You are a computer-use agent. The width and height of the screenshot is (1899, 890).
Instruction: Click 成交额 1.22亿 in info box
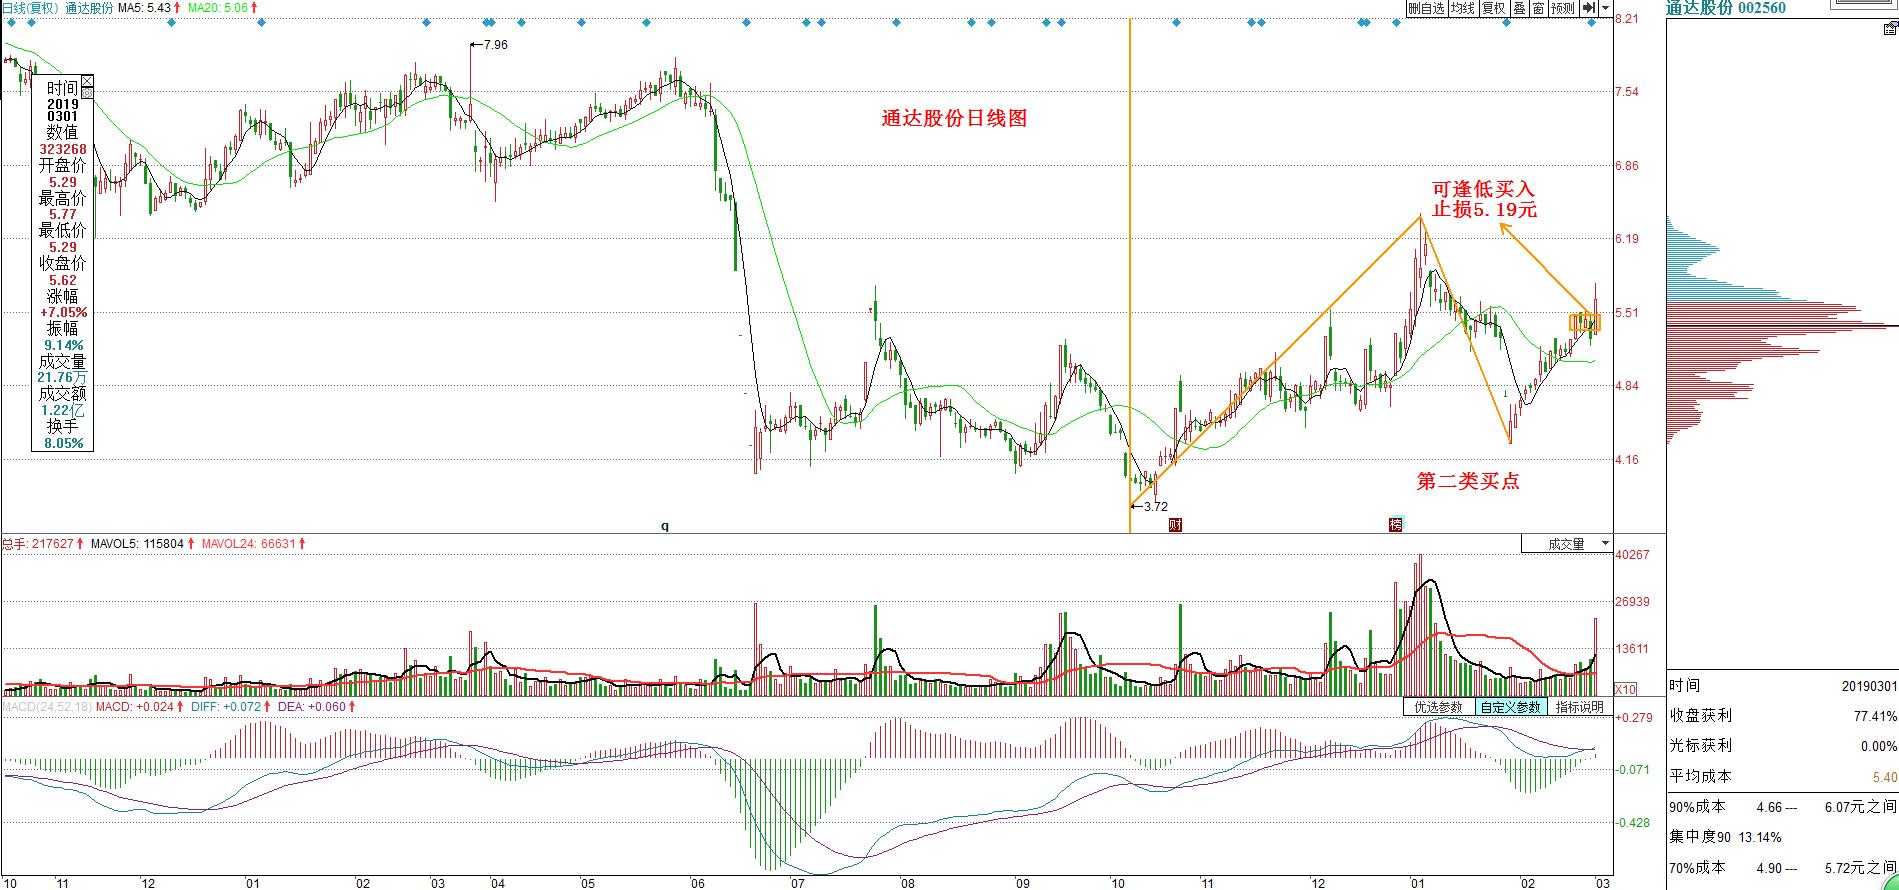click(x=62, y=402)
